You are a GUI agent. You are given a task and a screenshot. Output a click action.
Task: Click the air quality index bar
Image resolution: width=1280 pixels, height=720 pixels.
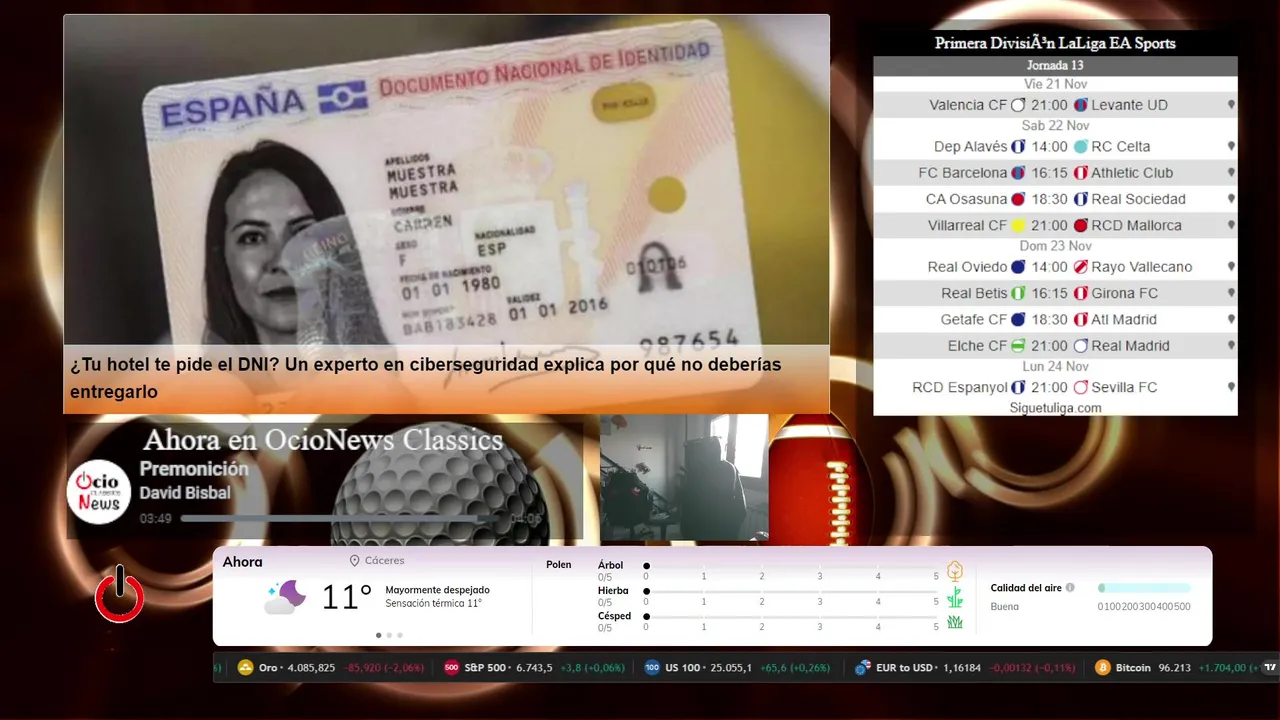point(1144,588)
